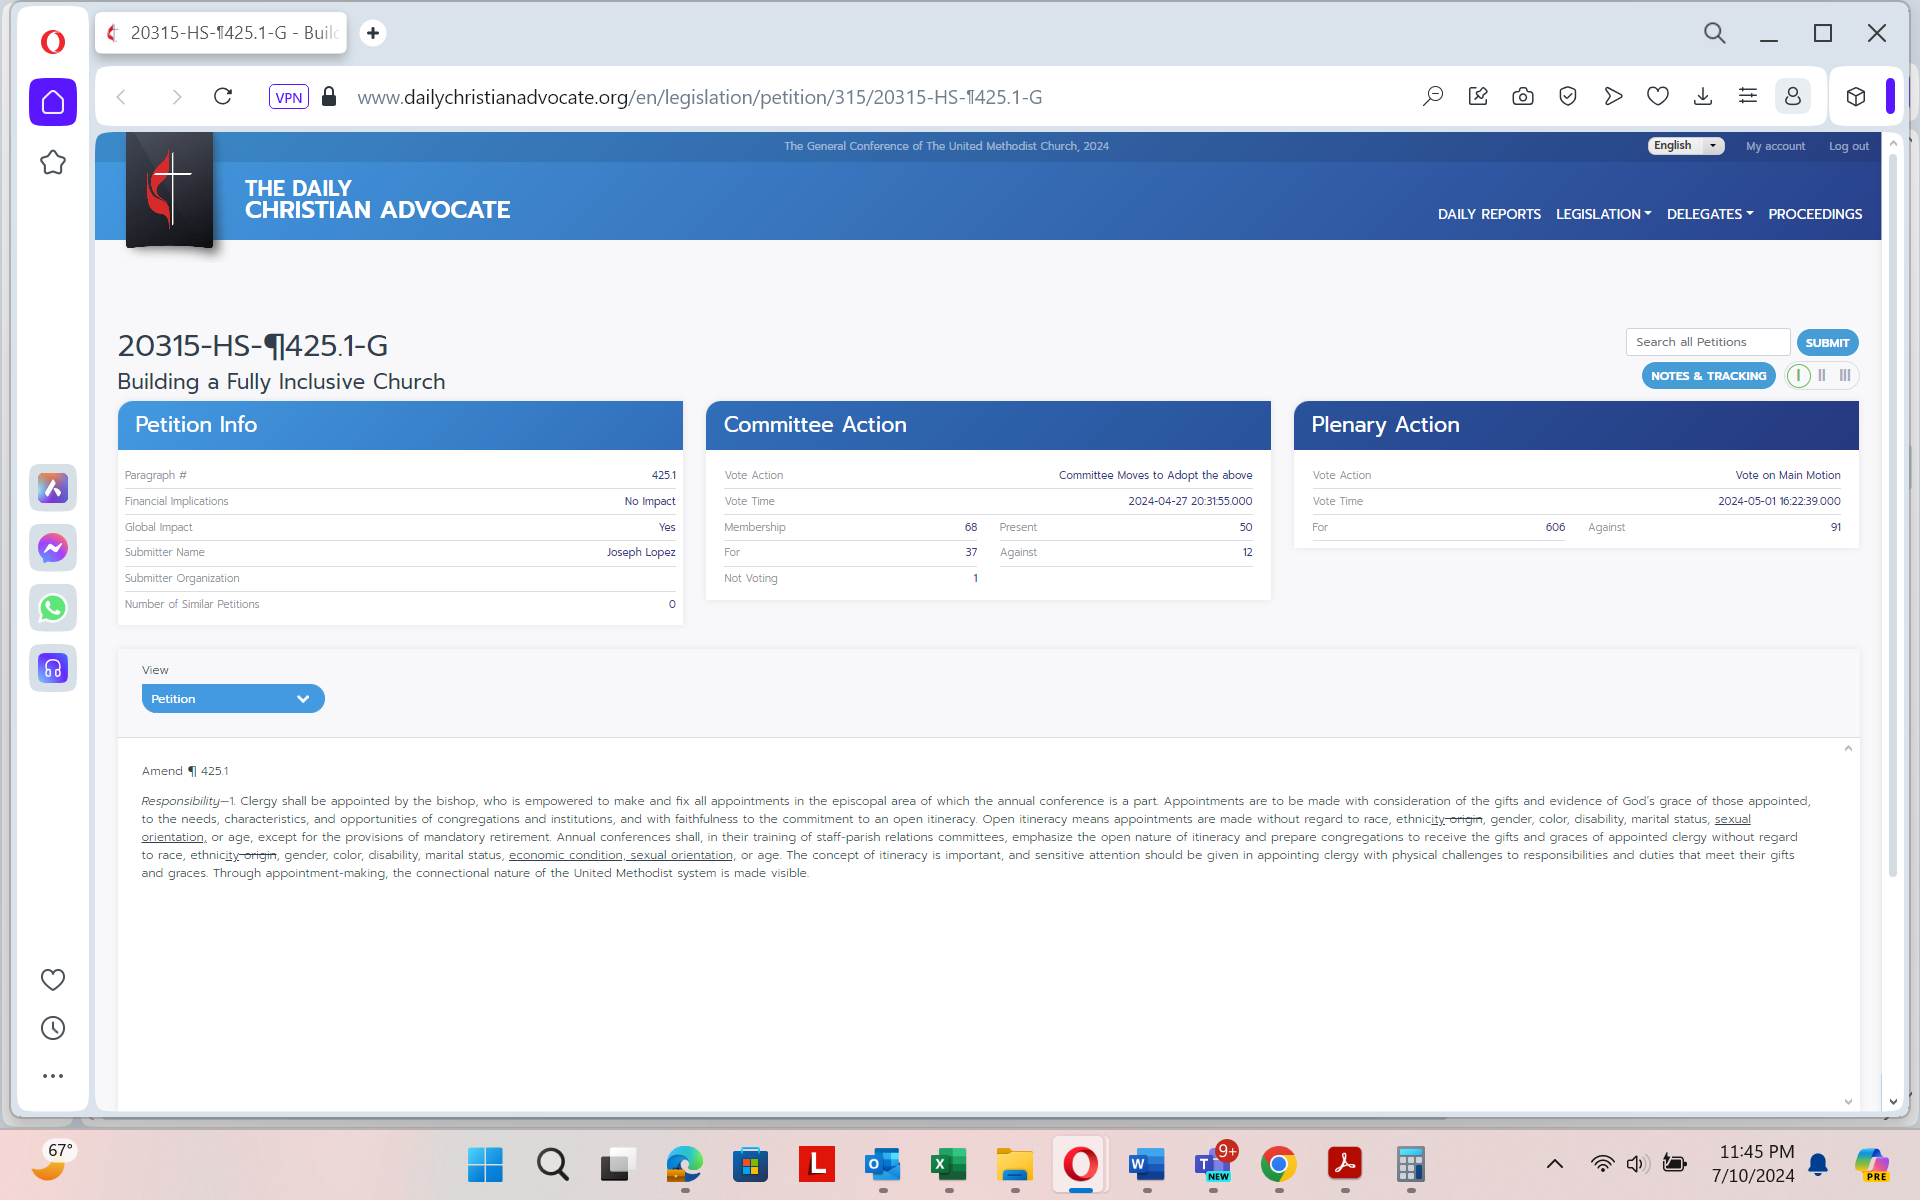Open history clock icon in sidebar

pos(53,1028)
